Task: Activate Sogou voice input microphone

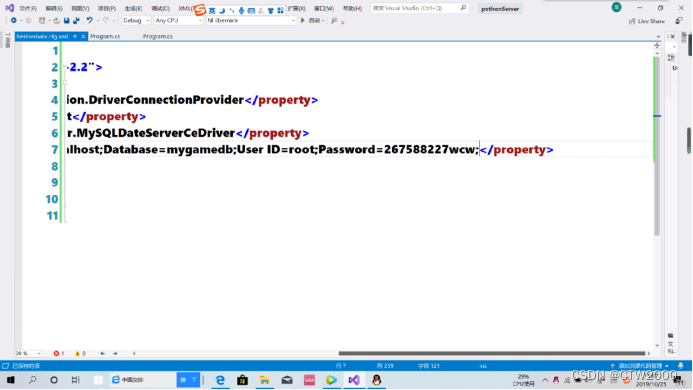Action: pos(241,10)
